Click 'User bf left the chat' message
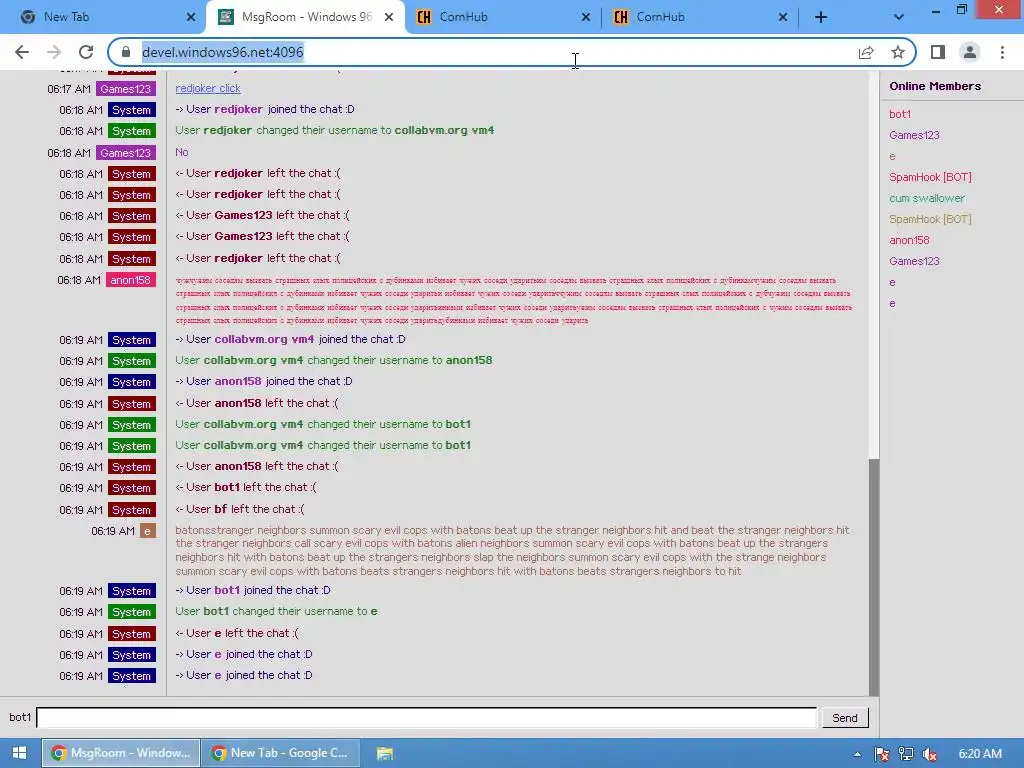 coord(240,509)
